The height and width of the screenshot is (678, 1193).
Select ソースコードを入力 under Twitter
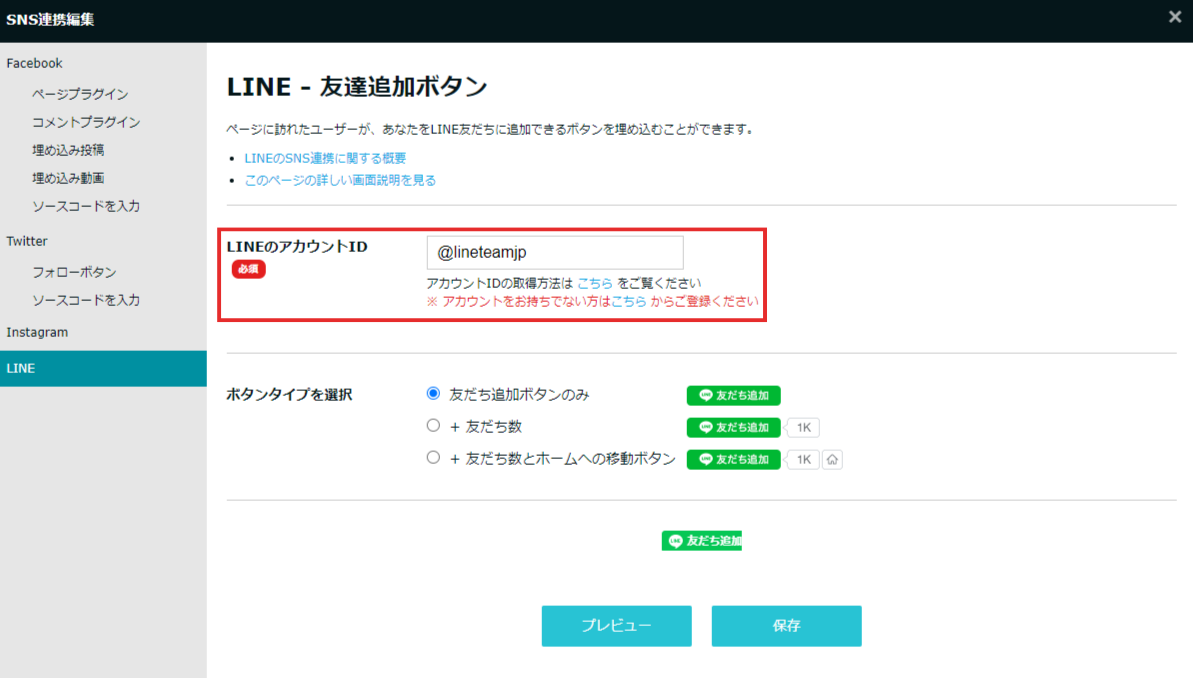point(86,301)
